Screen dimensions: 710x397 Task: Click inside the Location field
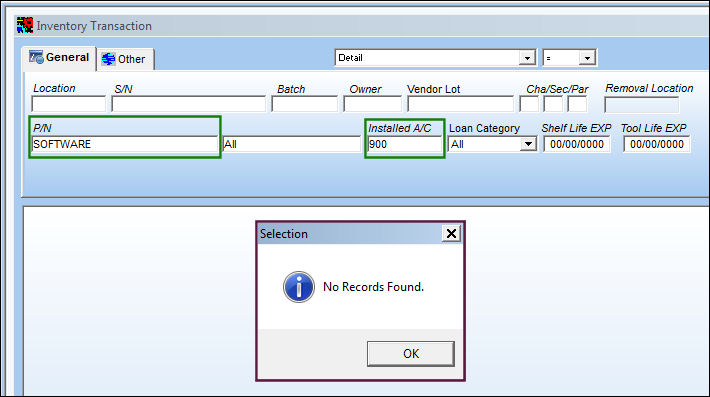pyautogui.click(x=68, y=104)
